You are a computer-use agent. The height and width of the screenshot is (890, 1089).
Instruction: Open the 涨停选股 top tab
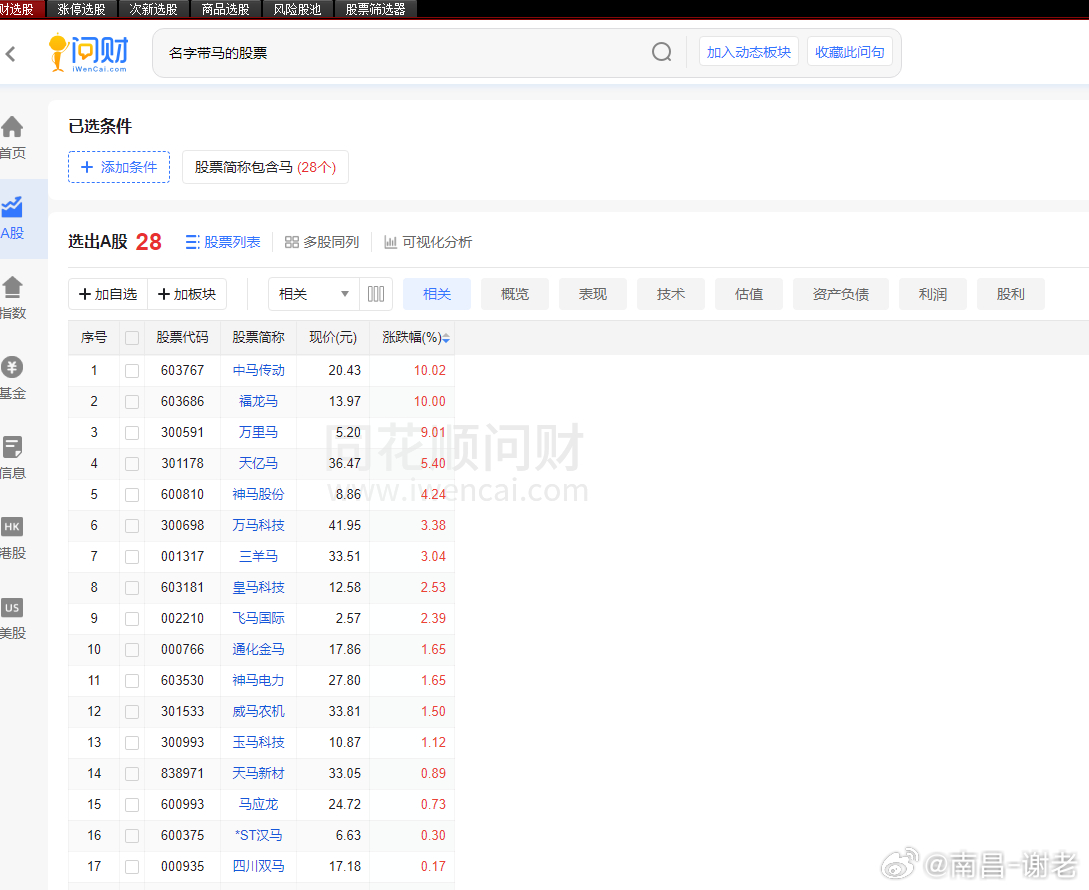tap(81, 9)
